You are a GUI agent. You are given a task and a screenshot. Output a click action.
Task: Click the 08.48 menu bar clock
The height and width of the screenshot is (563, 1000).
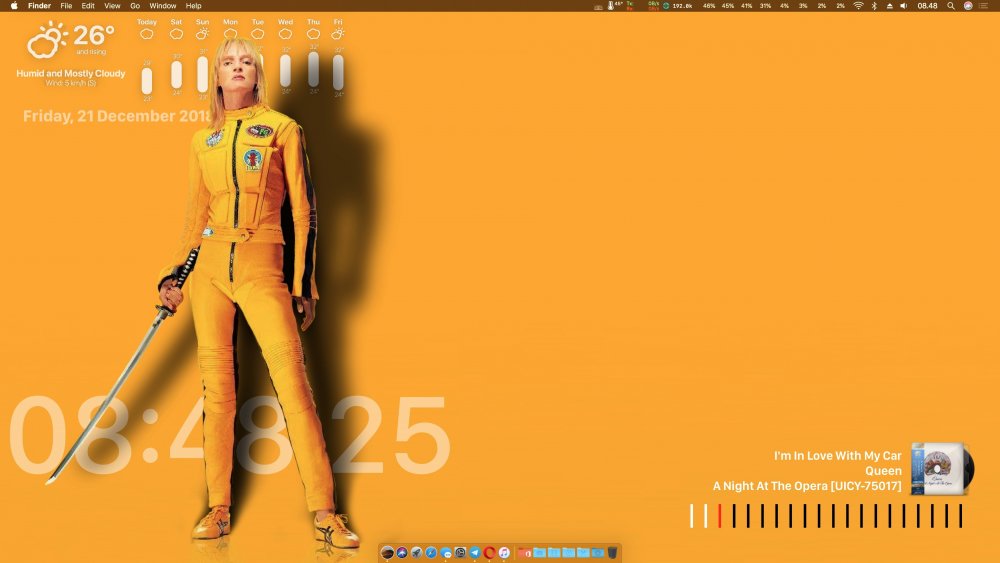pos(927,6)
